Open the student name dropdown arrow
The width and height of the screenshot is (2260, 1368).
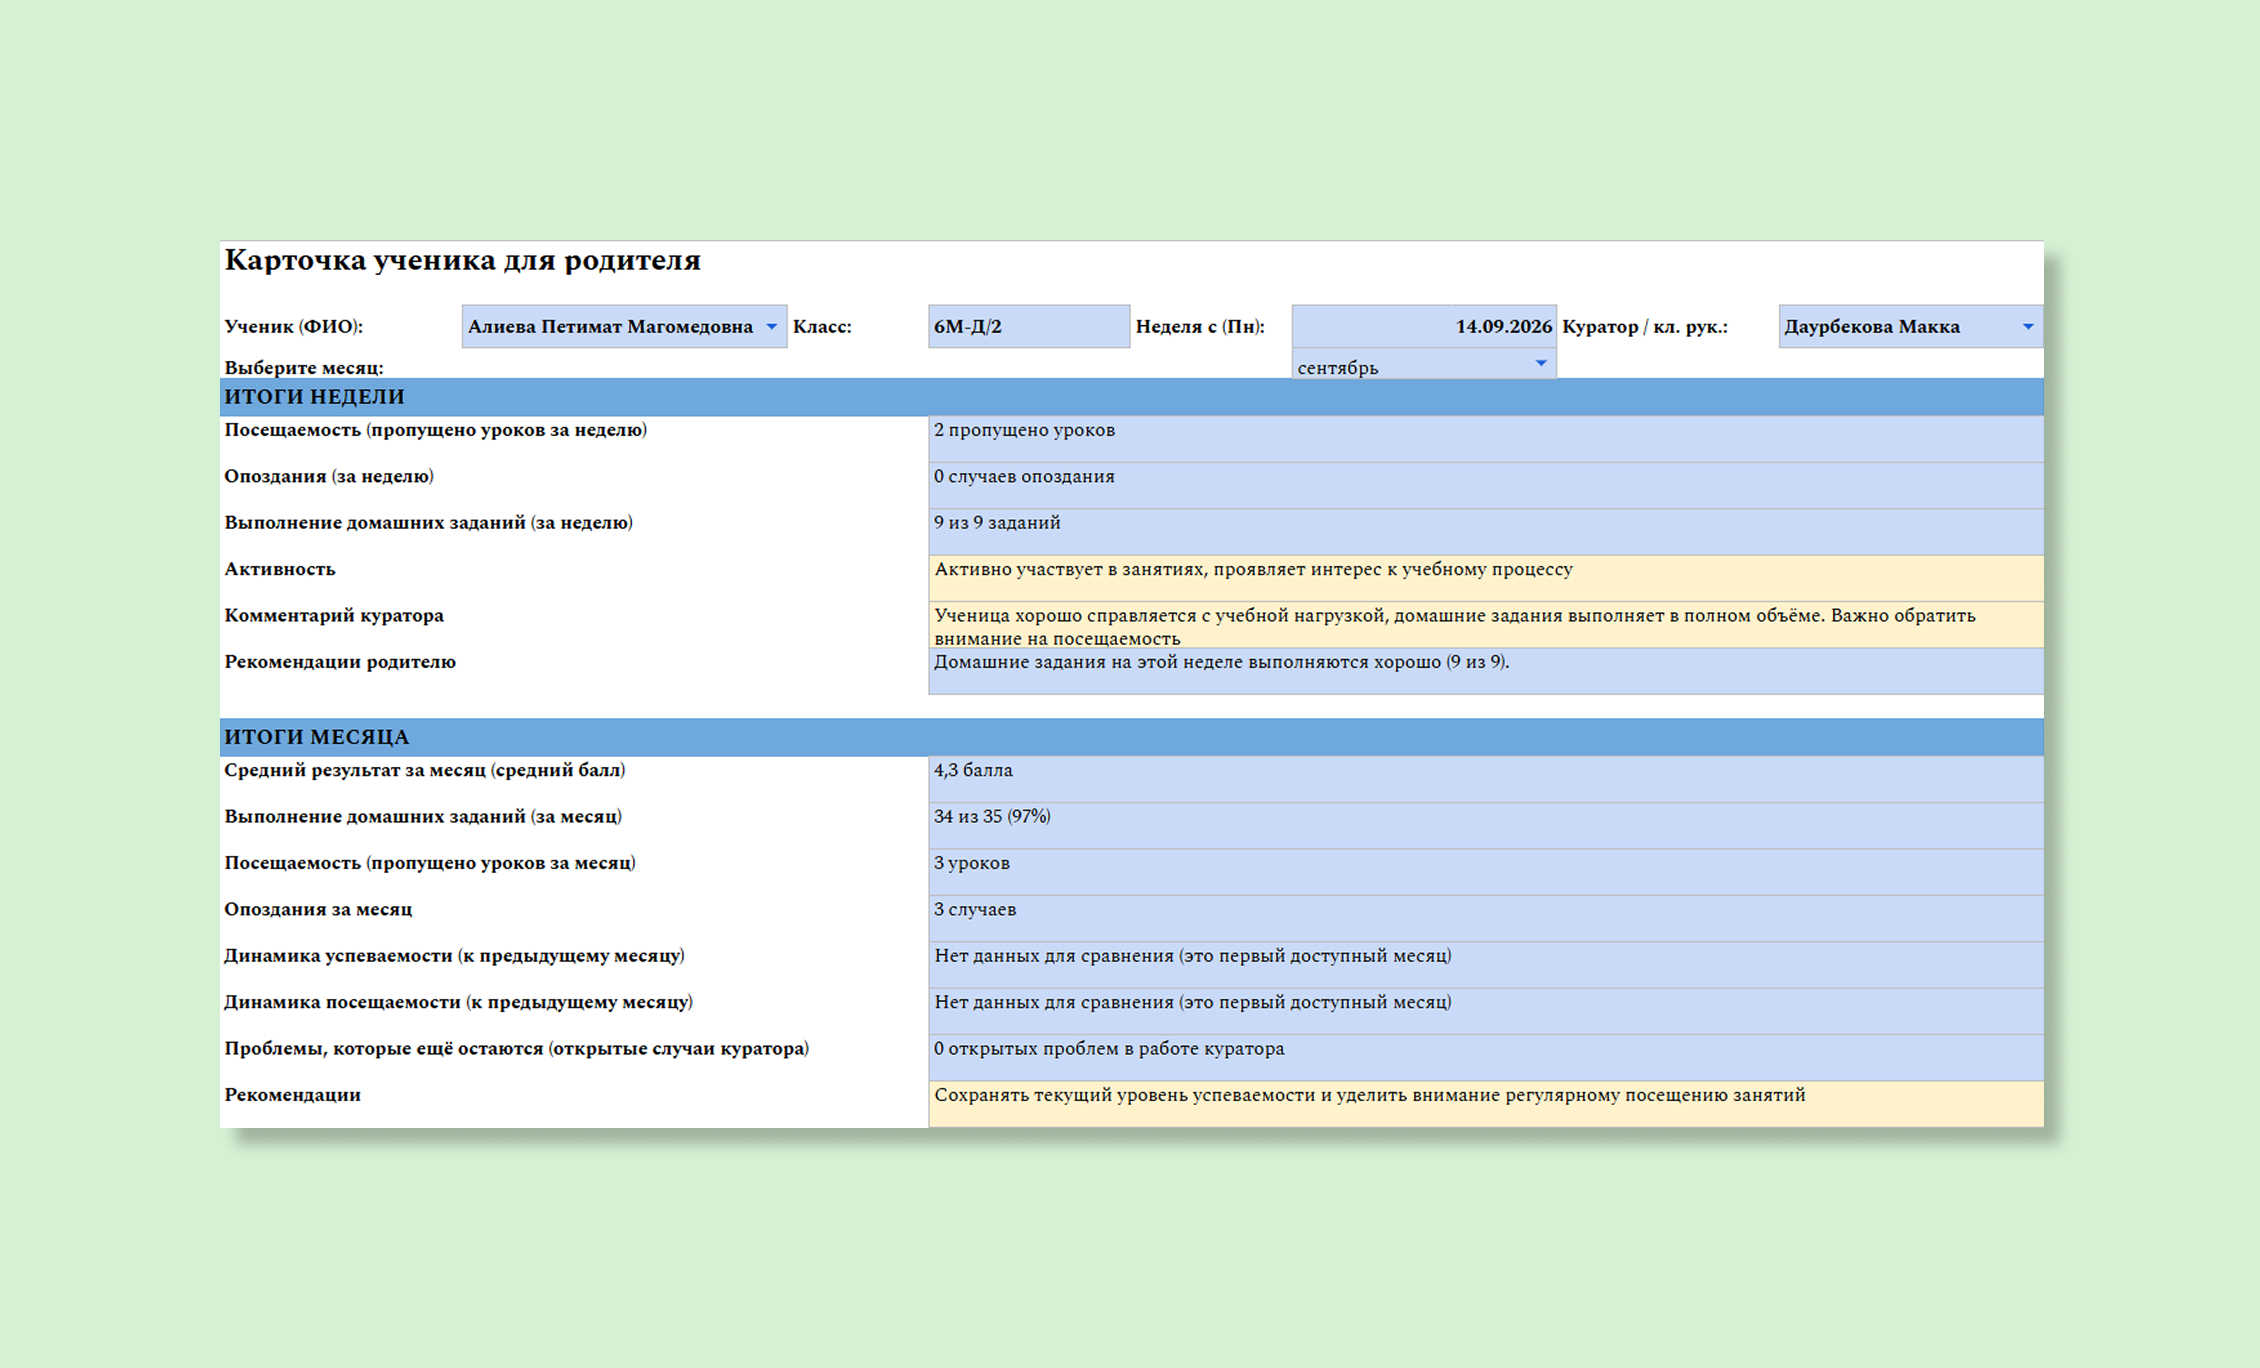(x=771, y=327)
